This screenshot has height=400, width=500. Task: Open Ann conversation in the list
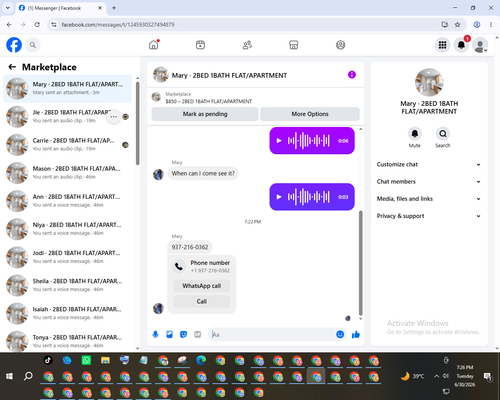[68, 201]
